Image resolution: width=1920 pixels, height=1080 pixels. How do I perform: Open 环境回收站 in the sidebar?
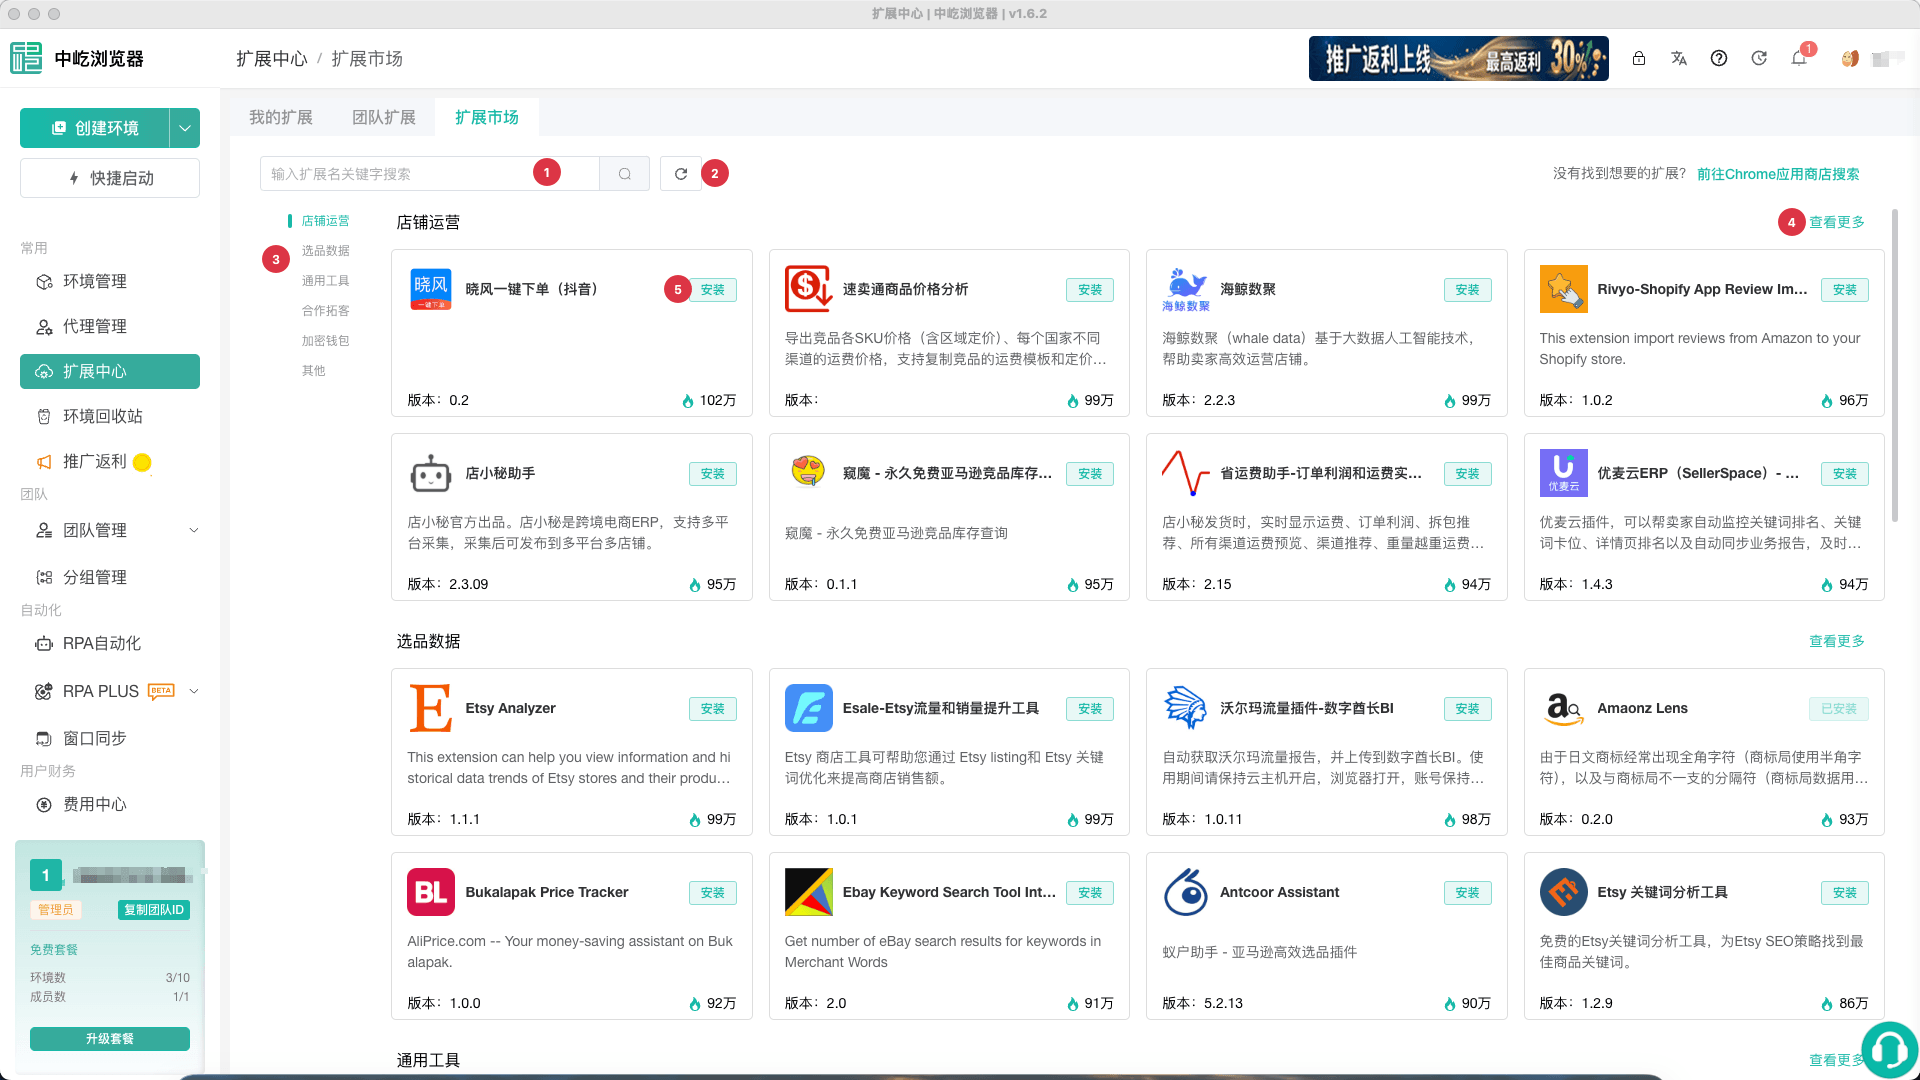(110, 417)
